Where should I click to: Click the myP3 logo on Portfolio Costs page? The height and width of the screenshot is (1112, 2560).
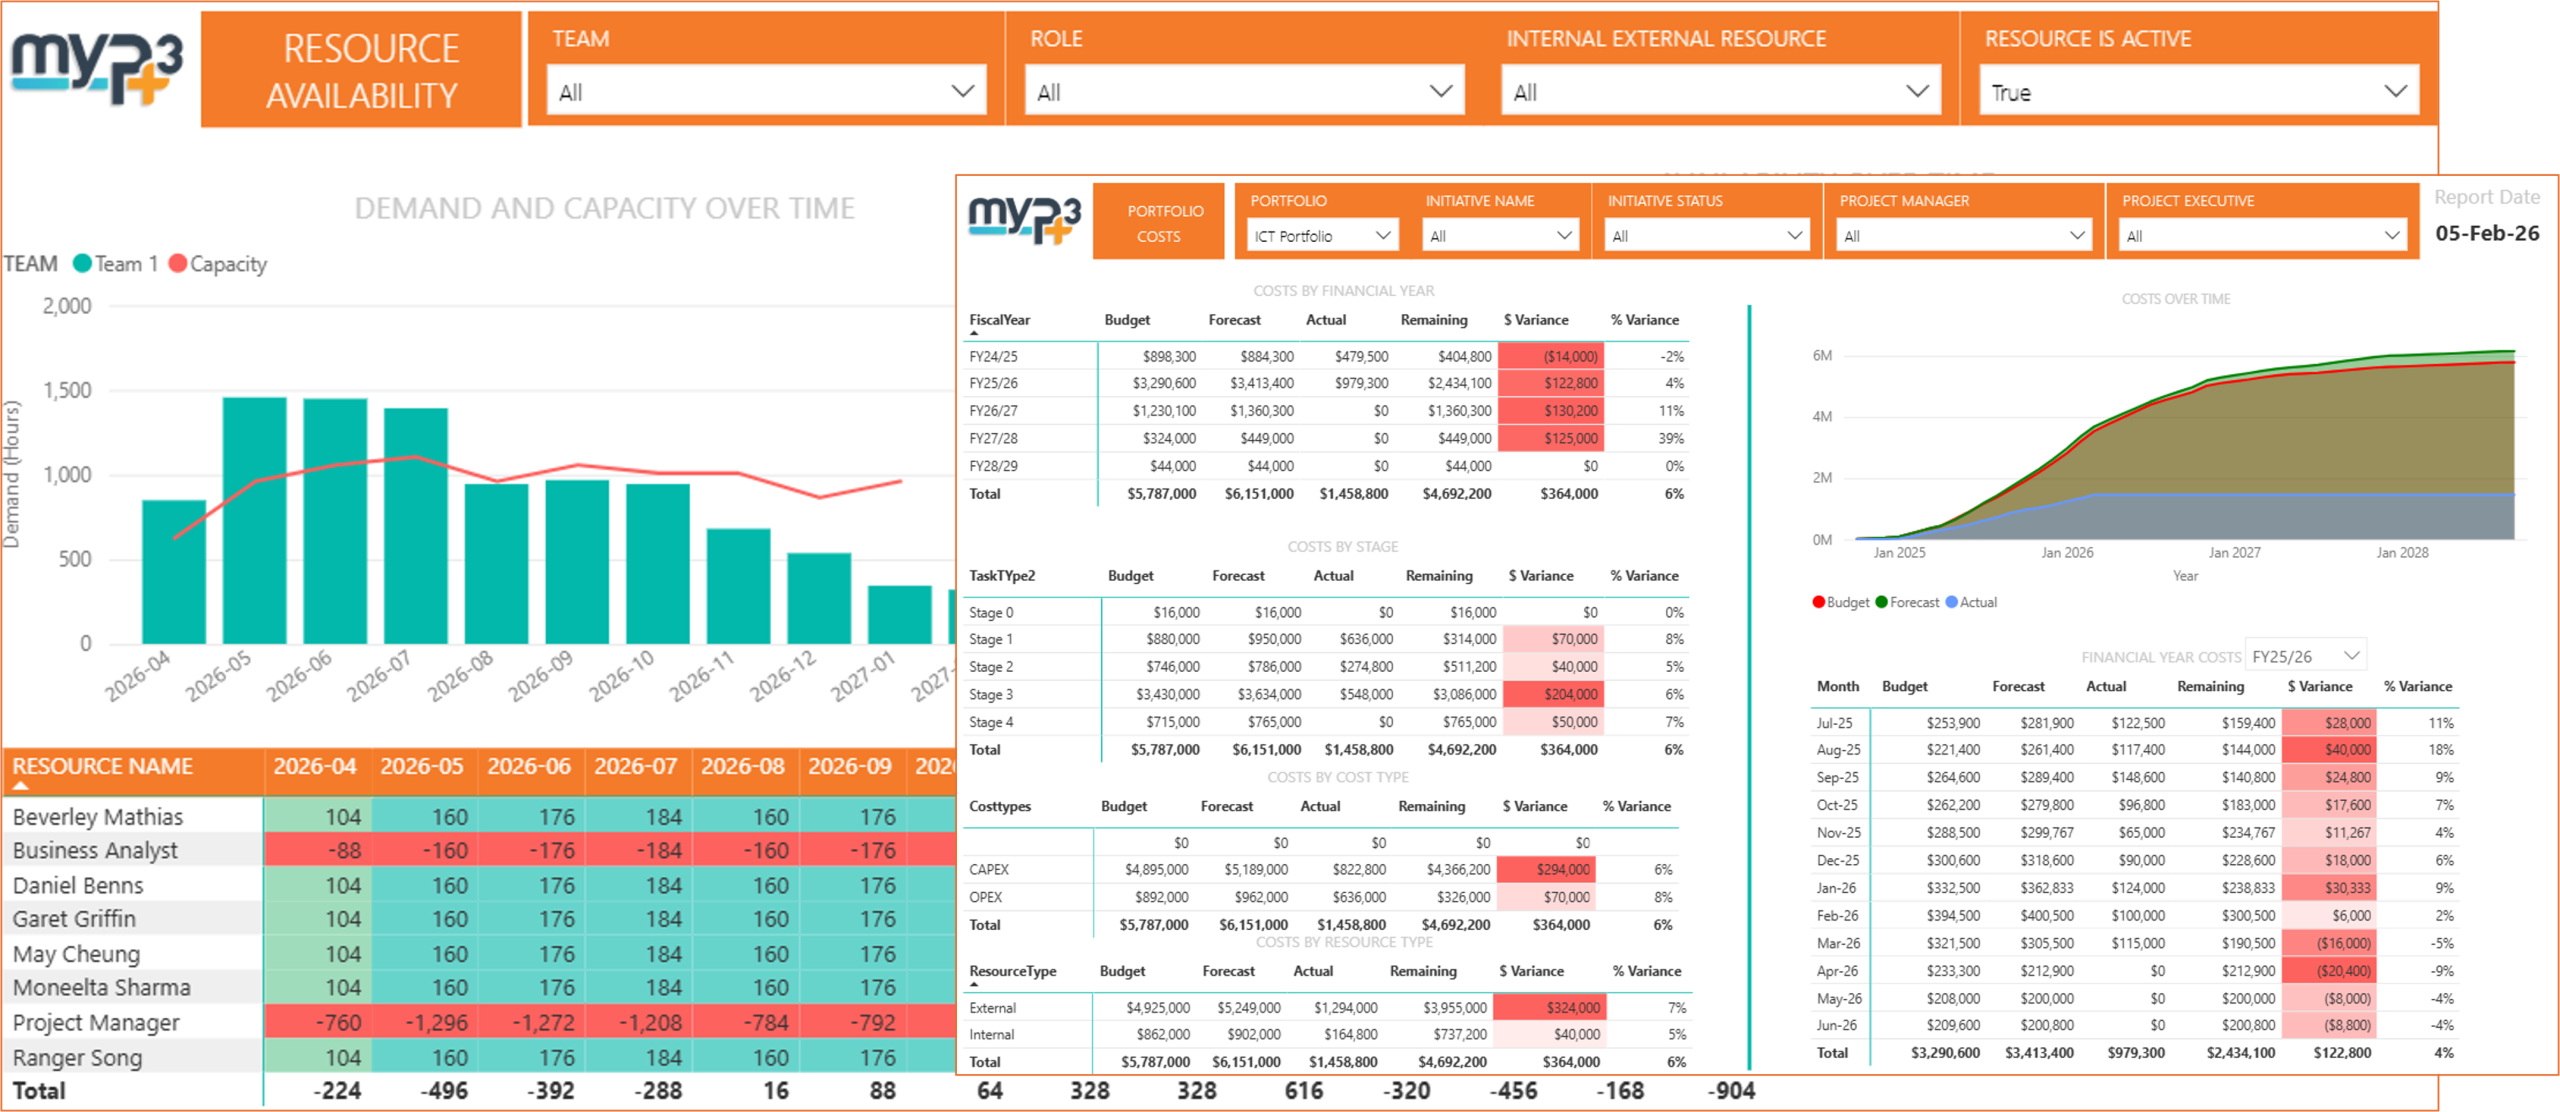click(x=1022, y=221)
